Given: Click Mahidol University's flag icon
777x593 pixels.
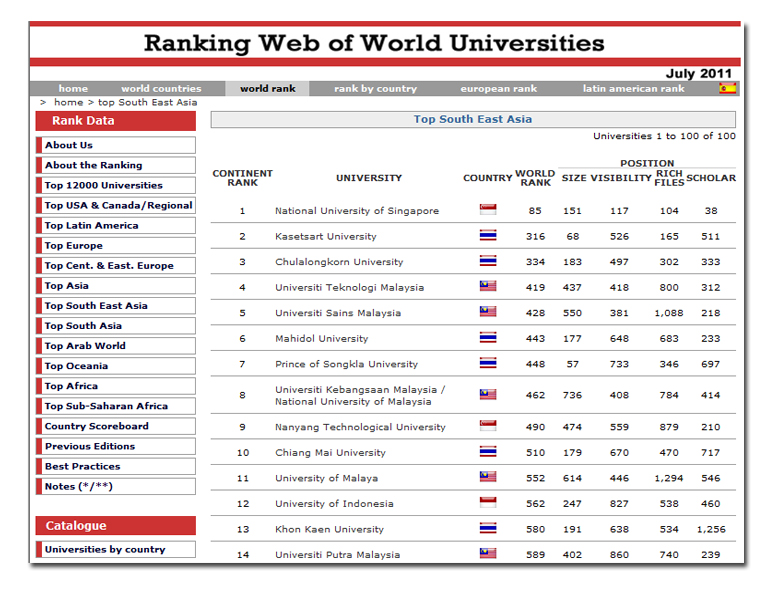Looking at the screenshot, I should click(x=488, y=338).
